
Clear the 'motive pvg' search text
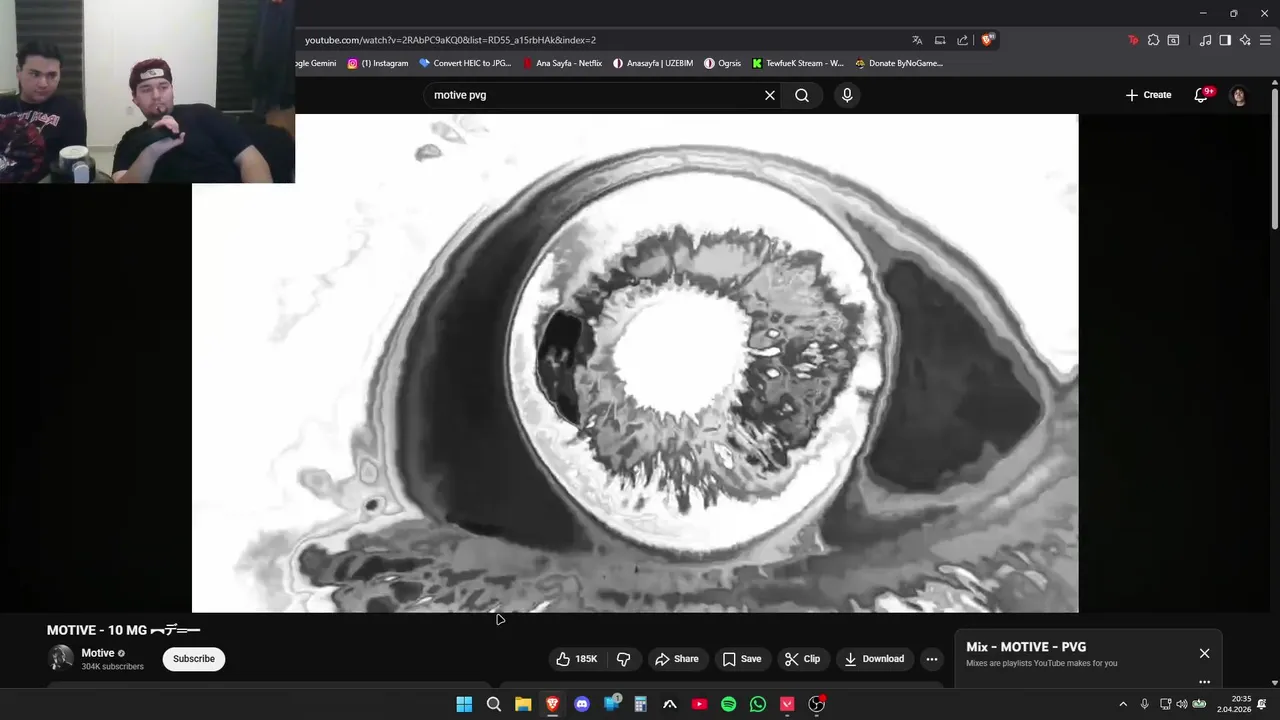[x=770, y=95]
